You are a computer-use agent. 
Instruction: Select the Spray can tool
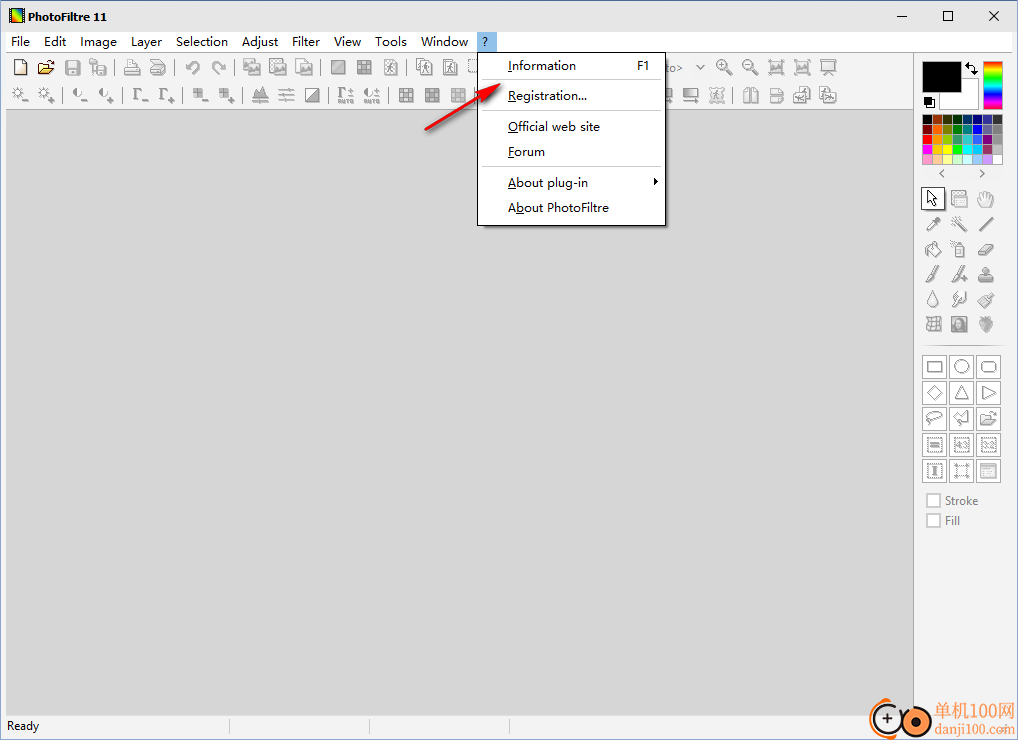tap(959, 249)
